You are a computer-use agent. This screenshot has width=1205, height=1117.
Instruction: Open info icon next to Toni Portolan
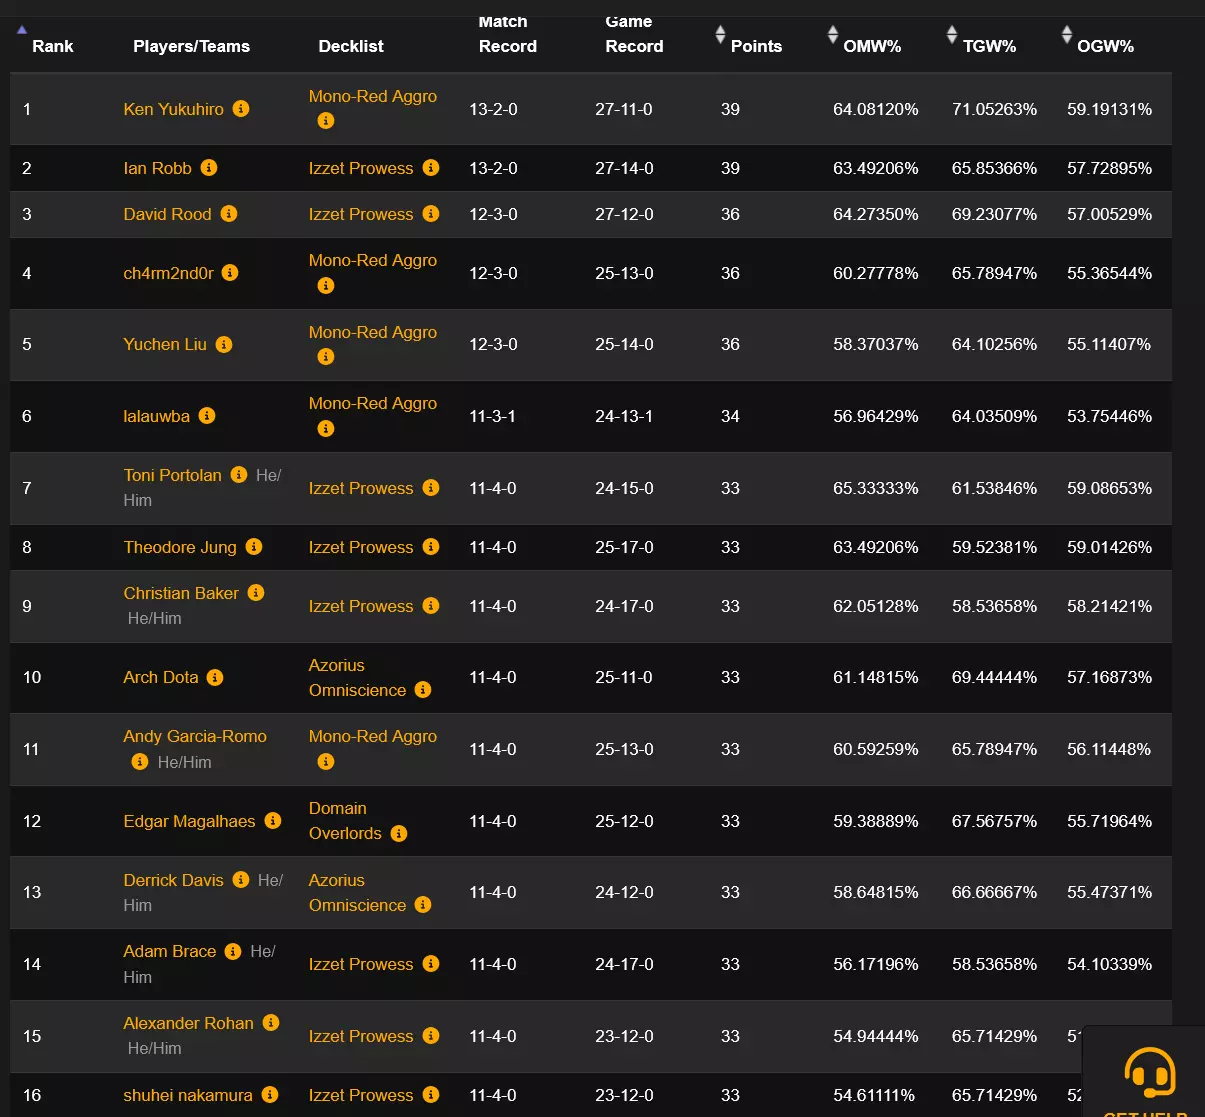click(x=239, y=474)
